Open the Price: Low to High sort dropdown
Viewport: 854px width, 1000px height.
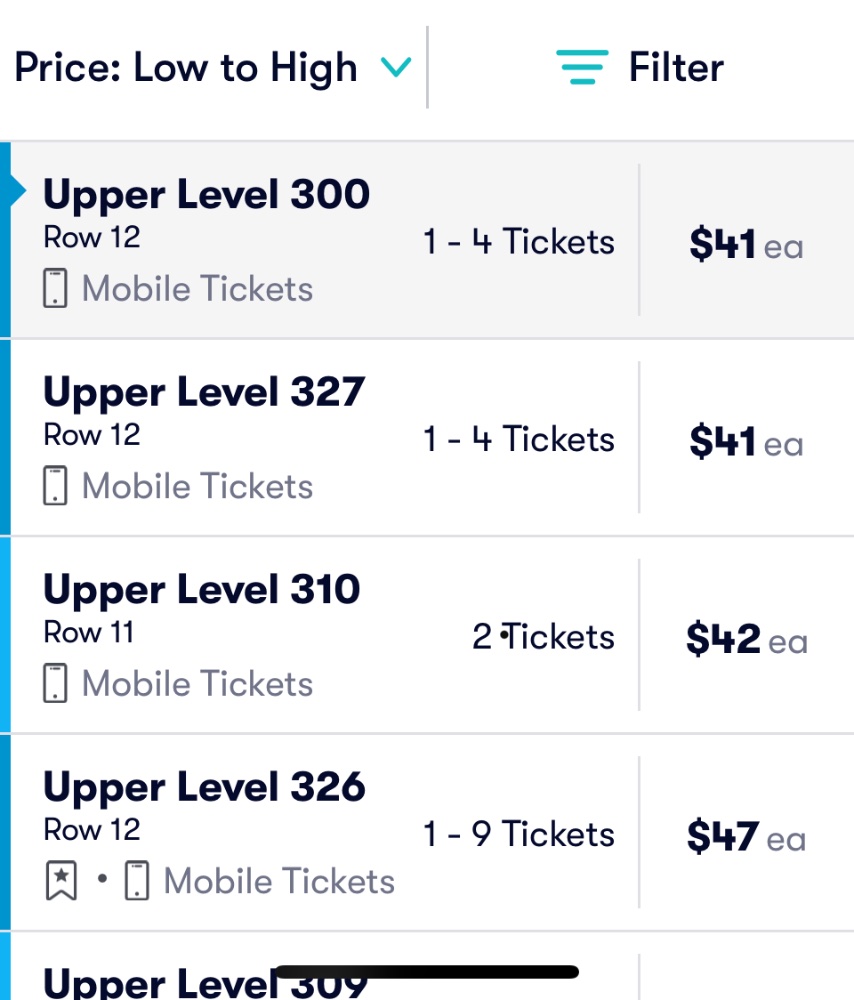213,68
